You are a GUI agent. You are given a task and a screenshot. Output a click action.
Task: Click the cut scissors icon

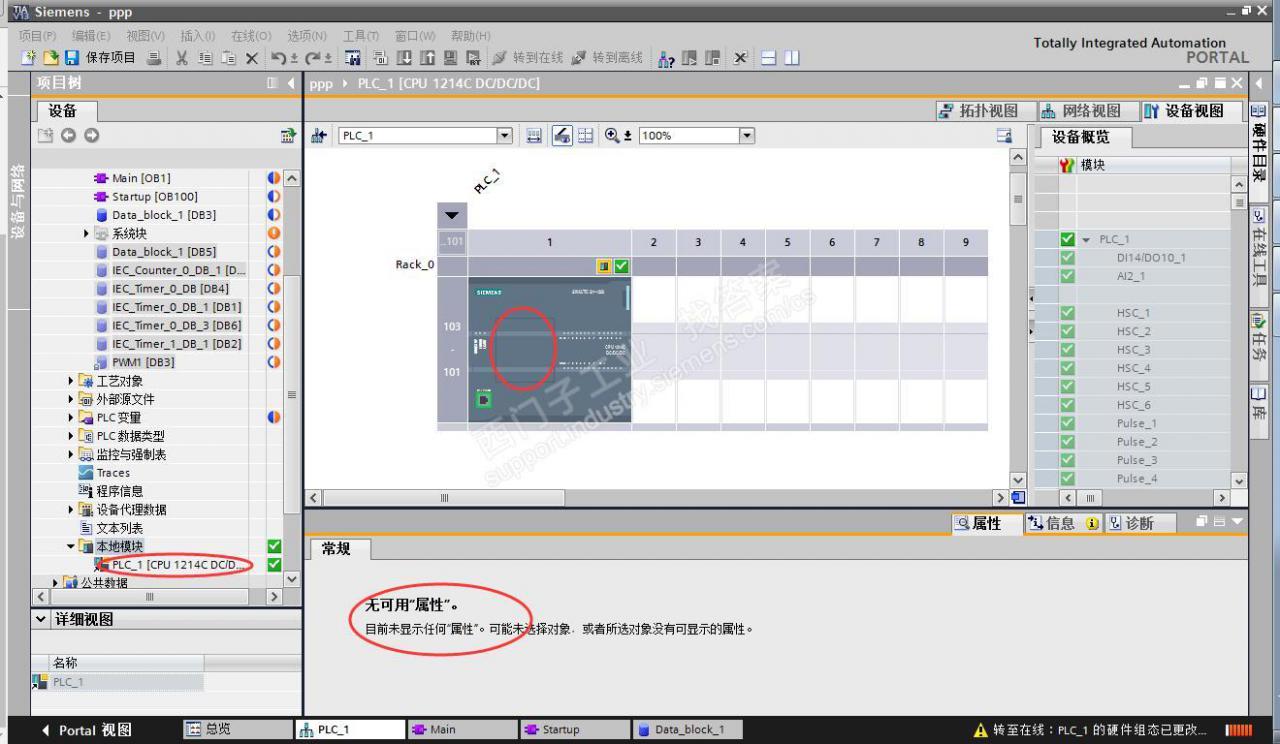[x=182, y=58]
